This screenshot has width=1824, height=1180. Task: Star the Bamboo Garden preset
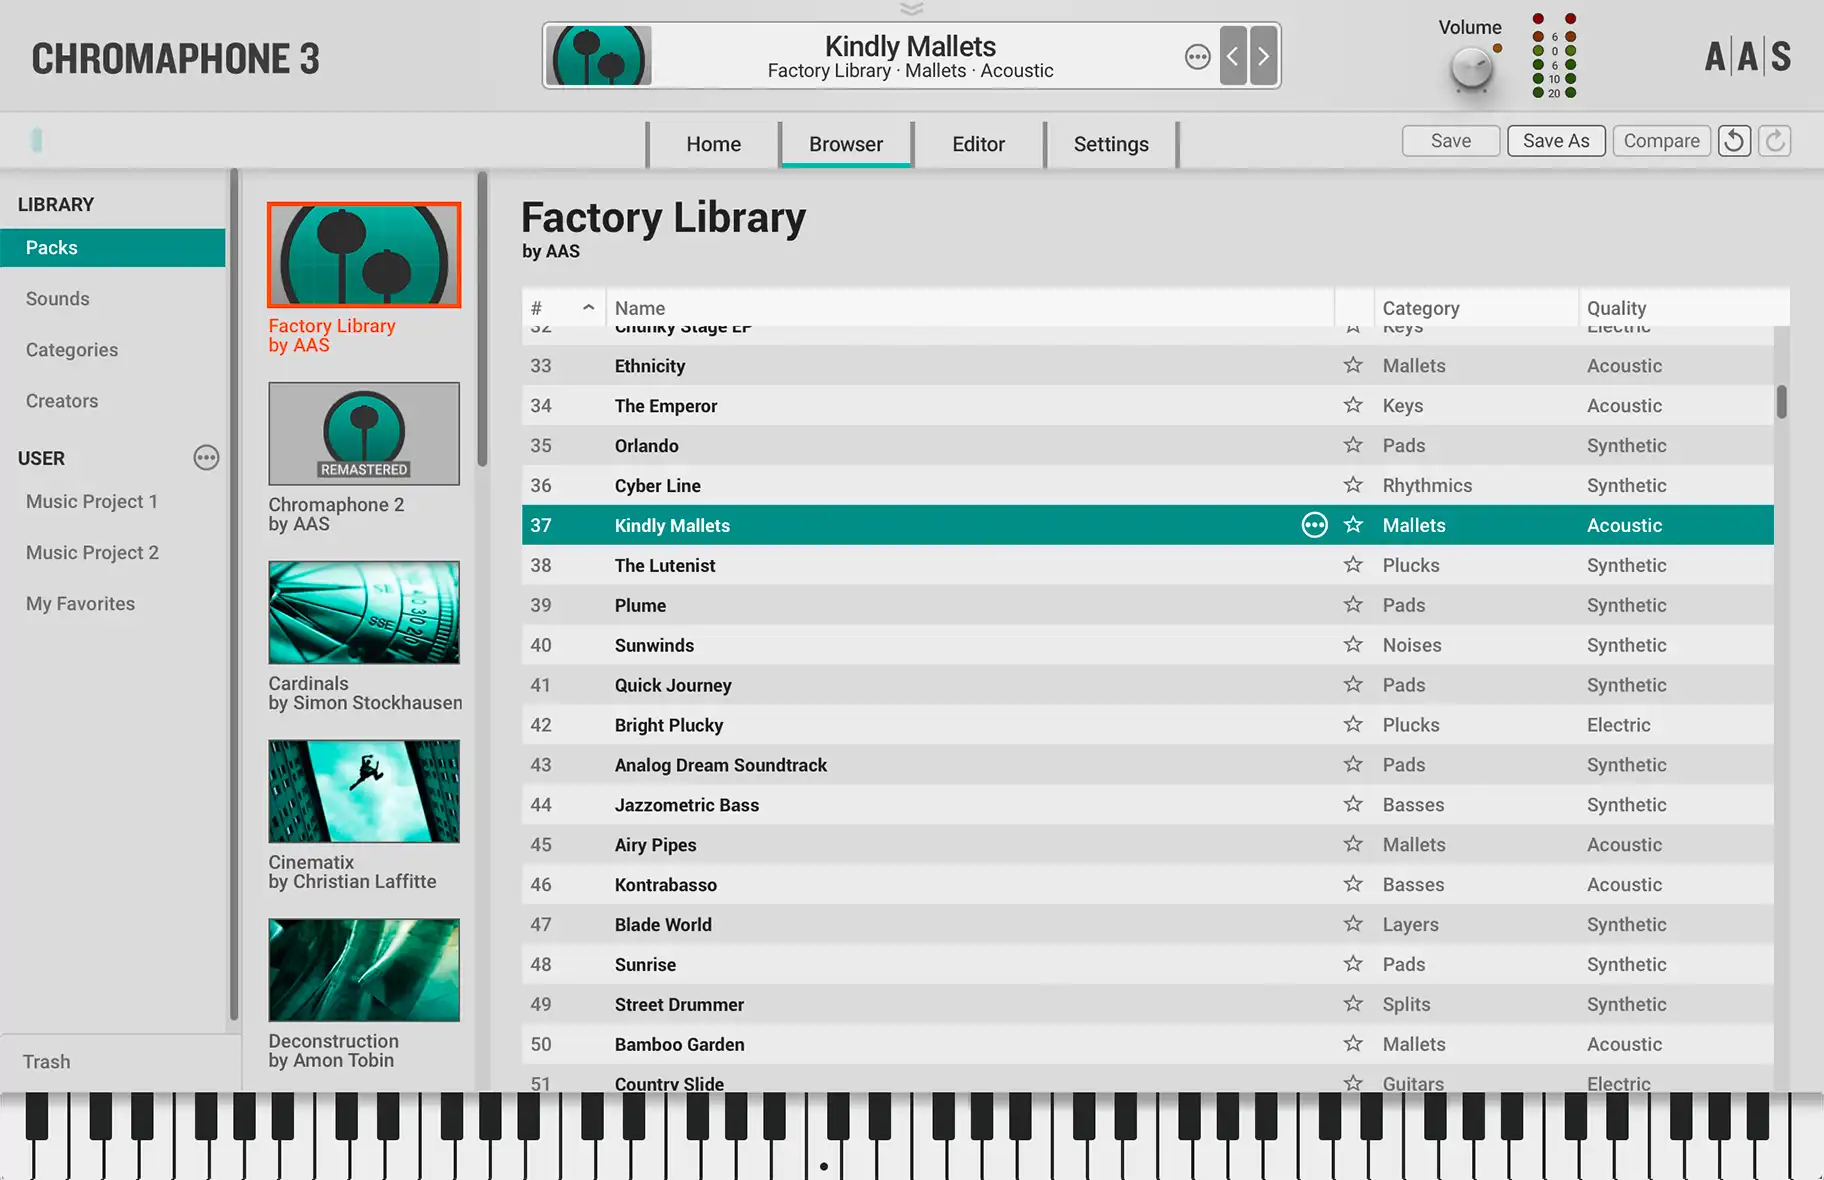[x=1353, y=1044]
